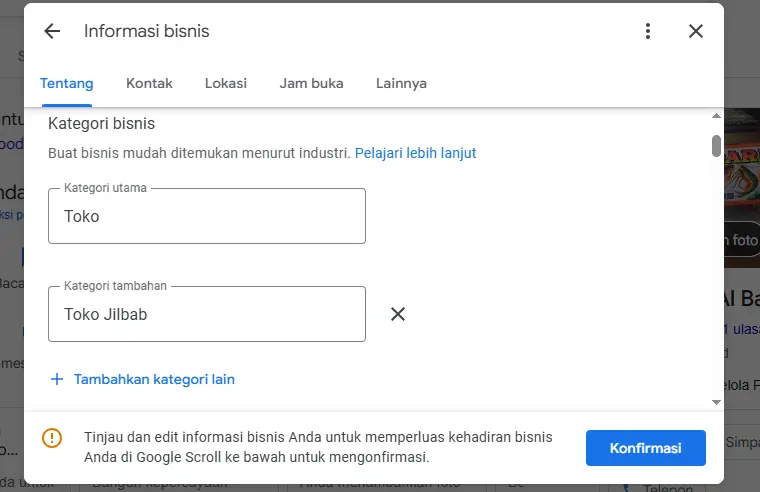Viewport: 760px width, 492px height.
Task: Go to the Jam buka tab
Action: (x=311, y=83)
